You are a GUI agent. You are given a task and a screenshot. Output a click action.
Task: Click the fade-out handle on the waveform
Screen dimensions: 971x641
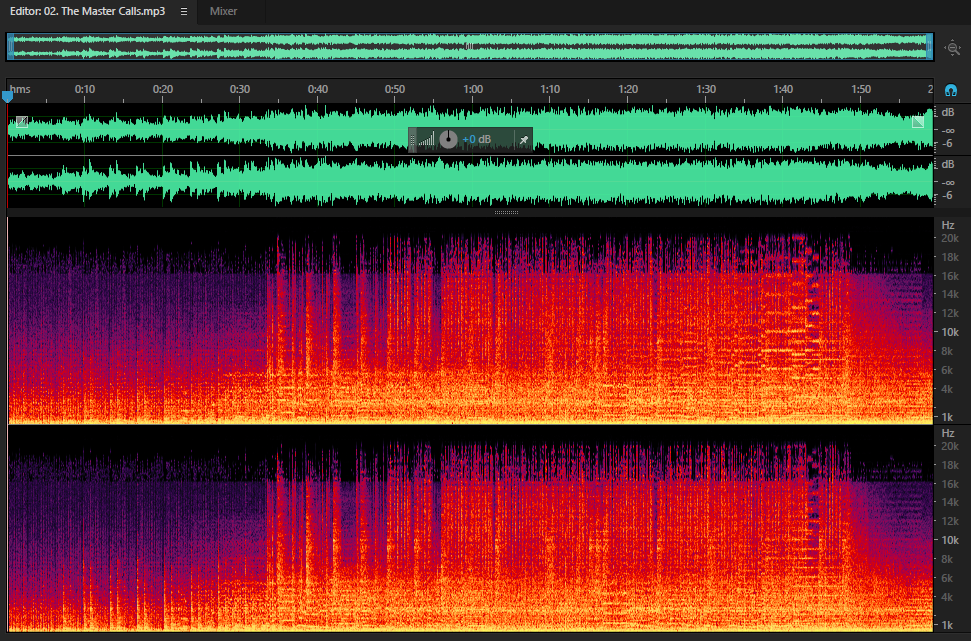click(918, 121)
